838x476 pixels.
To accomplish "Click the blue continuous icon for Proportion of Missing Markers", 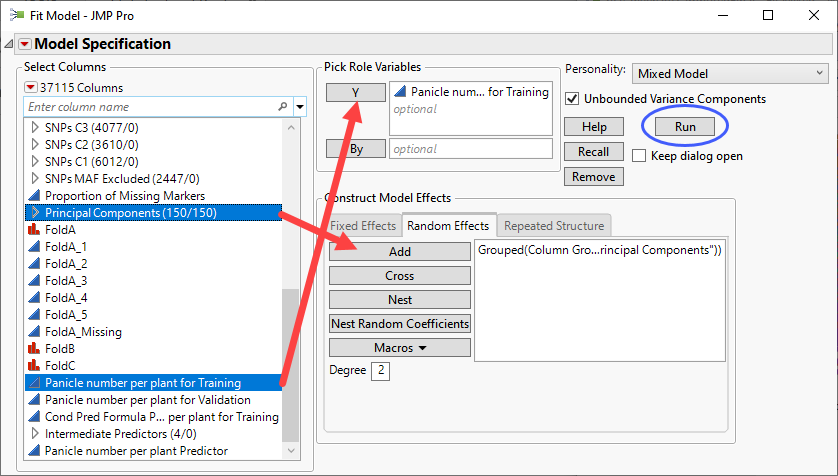I will (33, 196).
